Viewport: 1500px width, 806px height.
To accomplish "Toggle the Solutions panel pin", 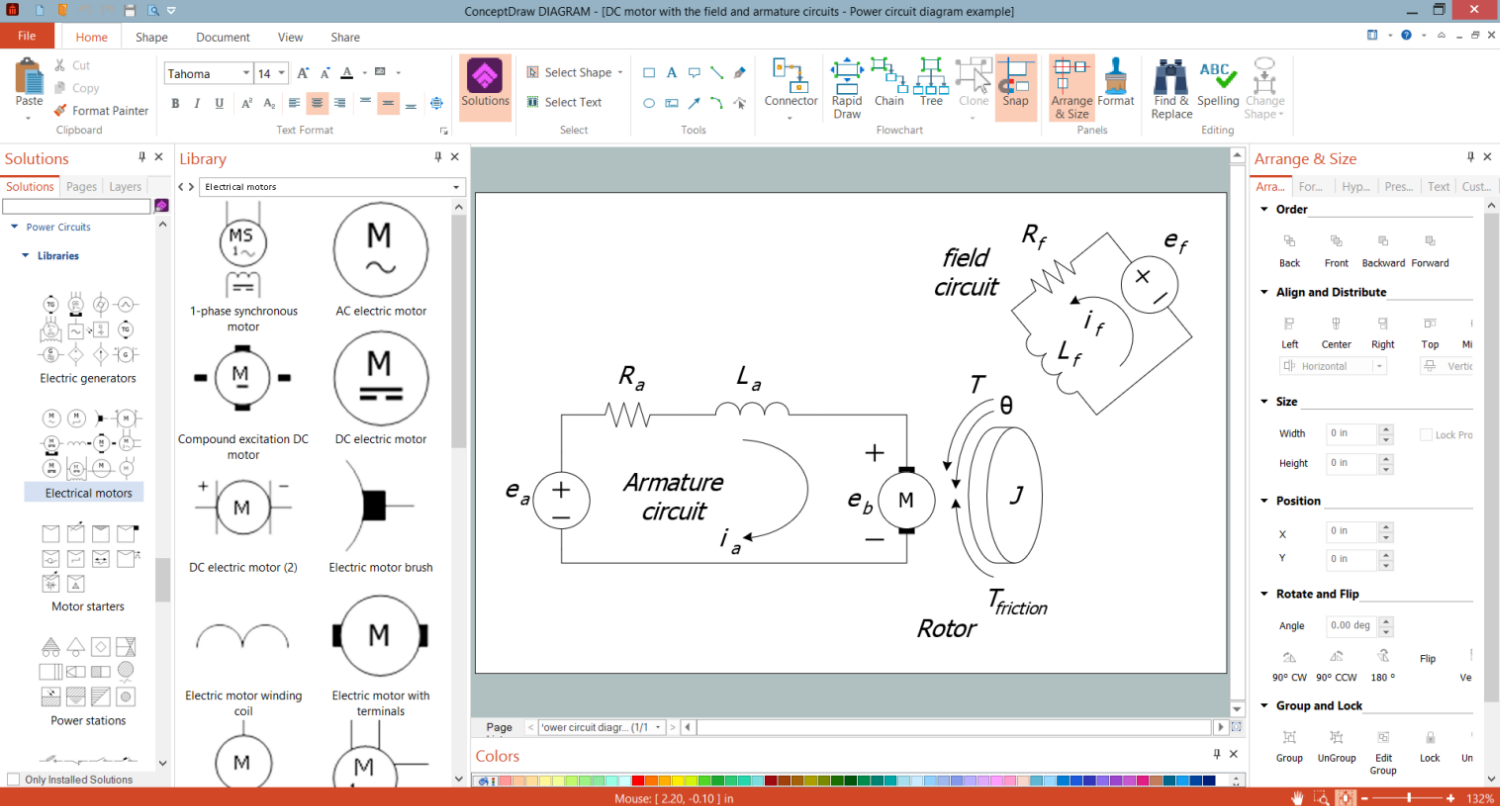I will [x=142, y=158].
